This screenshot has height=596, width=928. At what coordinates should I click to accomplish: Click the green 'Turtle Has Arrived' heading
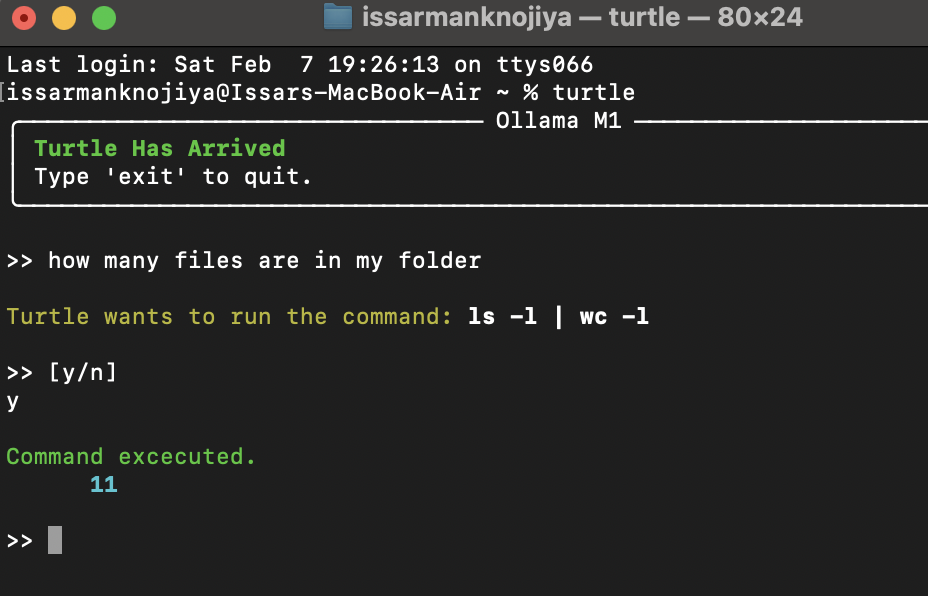160,149
